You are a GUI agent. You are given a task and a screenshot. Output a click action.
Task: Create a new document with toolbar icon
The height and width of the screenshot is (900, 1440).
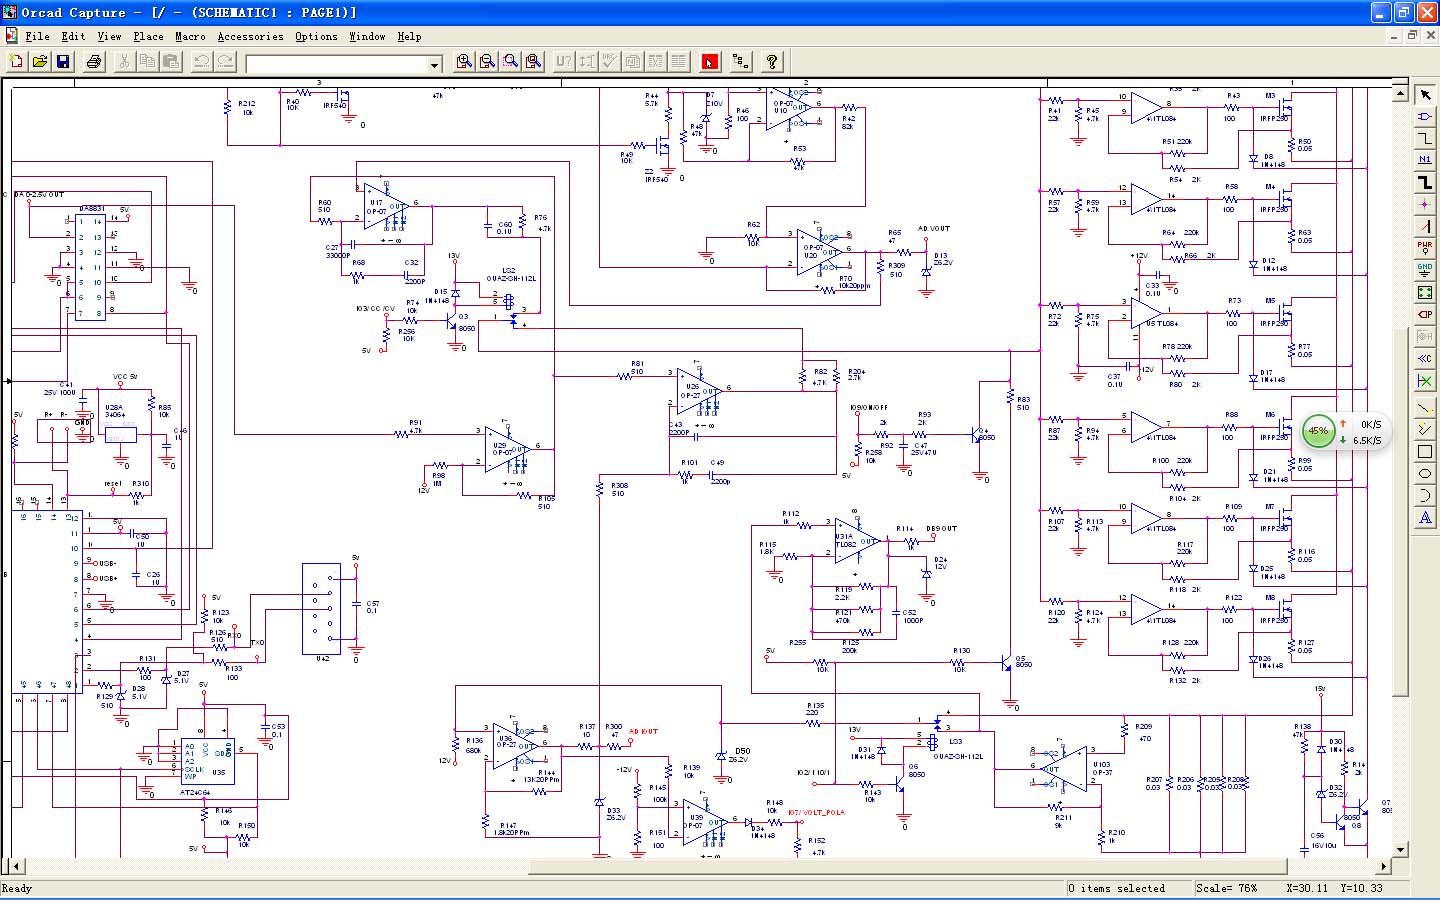coord(16,62)
